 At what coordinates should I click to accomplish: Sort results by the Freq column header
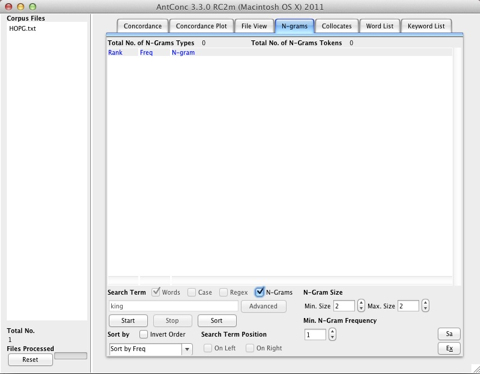146,52
